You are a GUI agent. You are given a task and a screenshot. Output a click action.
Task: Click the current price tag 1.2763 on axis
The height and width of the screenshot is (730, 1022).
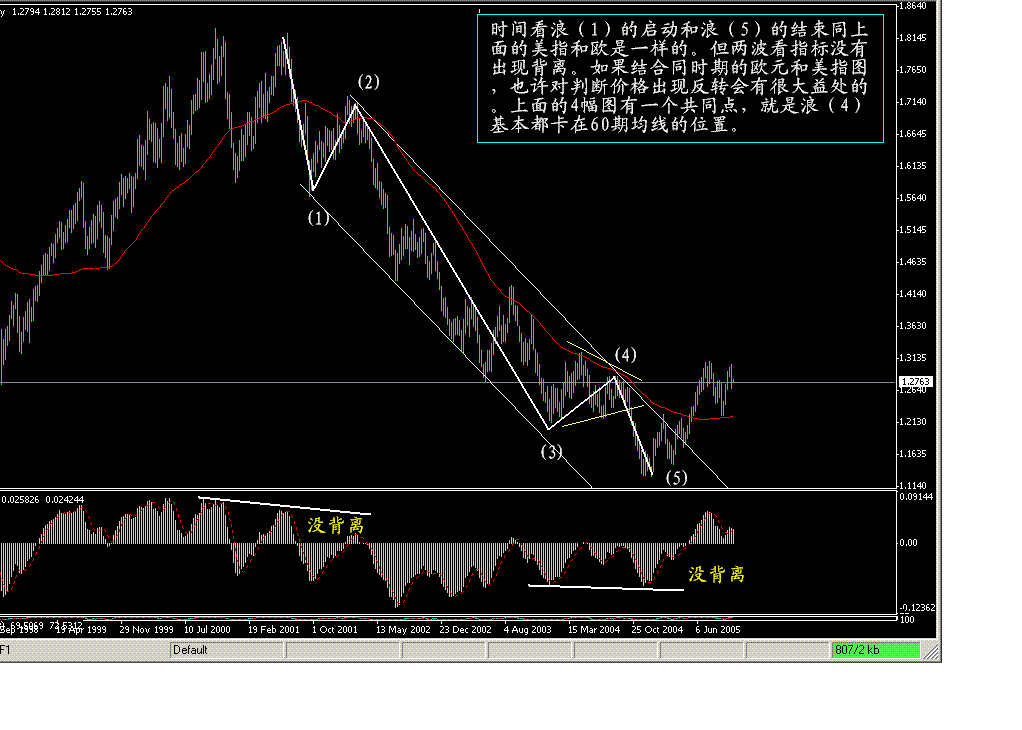916,381
